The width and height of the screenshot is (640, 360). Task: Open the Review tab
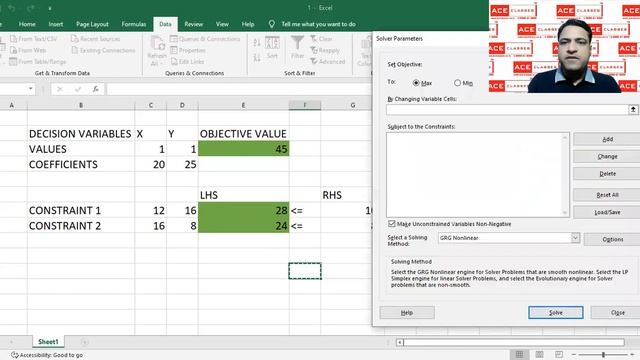pyautogui.click(x=193, y=24)
